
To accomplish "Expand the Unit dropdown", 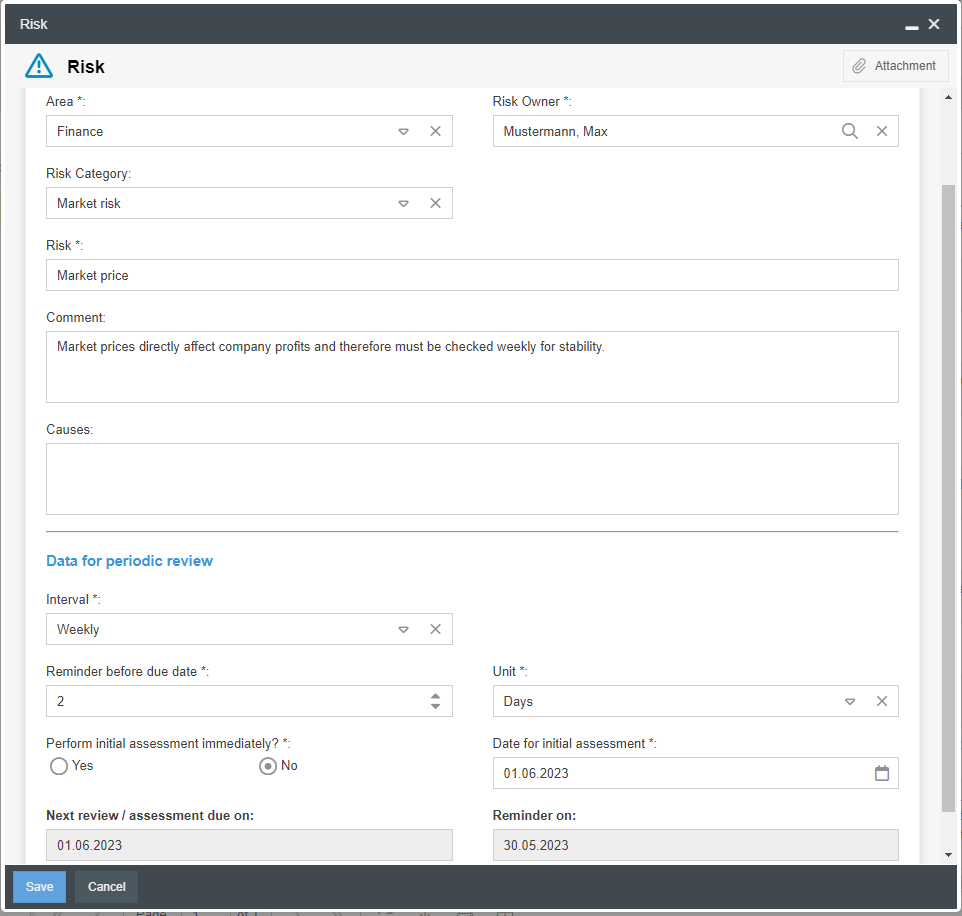I will 850,701.
